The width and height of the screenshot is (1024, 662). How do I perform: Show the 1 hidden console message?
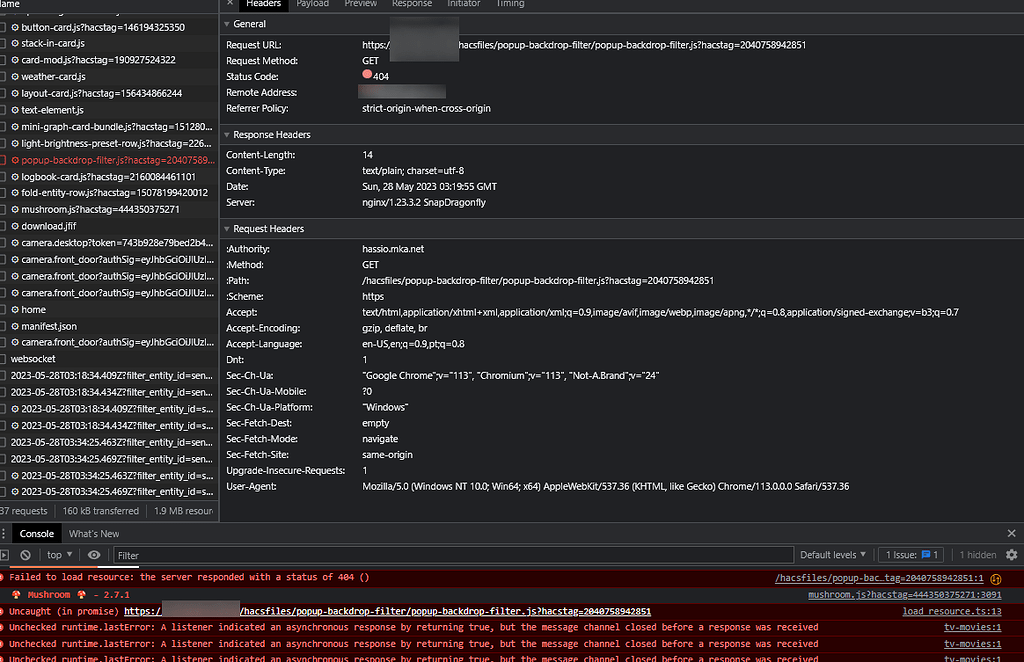click(977, 554)
